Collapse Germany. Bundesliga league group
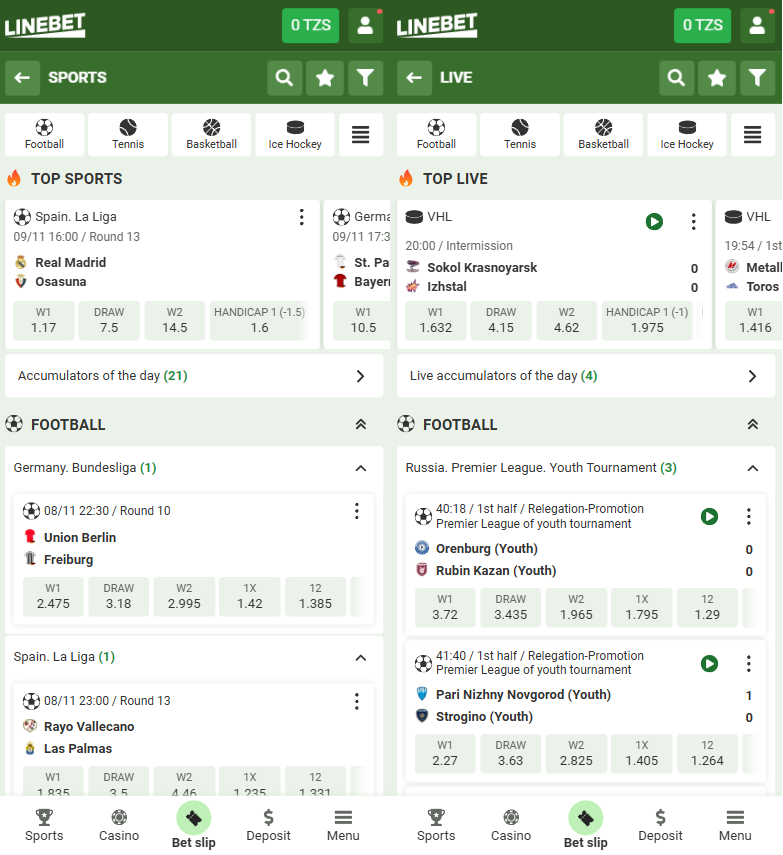Image resolution: width=783 pixels, height=855 pixels. 361,468
